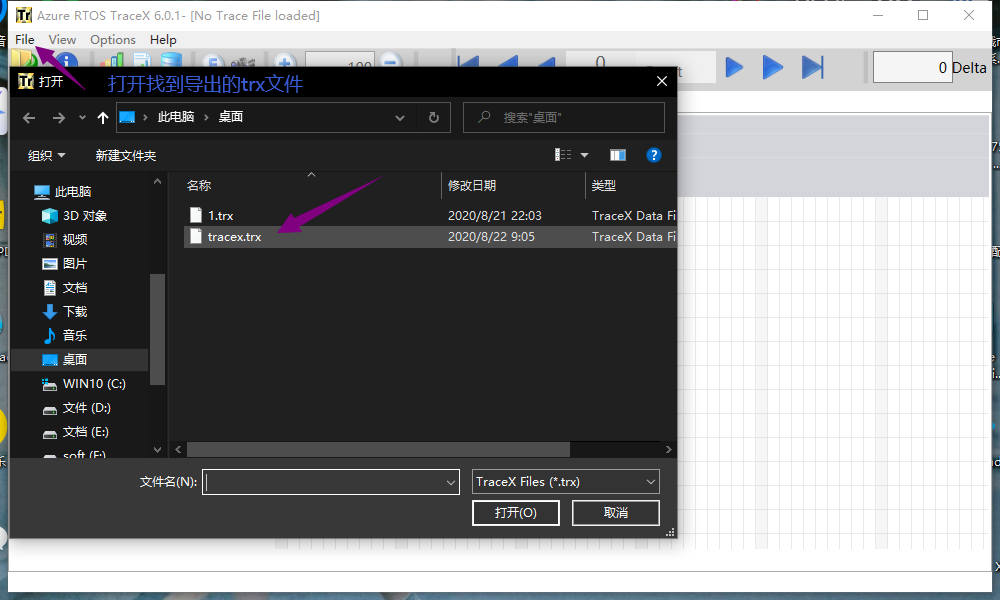Go back with the dialog's back arrow
Image resolution: width=1000 pixels, height=600 pixels.
(x=29, y=117)
